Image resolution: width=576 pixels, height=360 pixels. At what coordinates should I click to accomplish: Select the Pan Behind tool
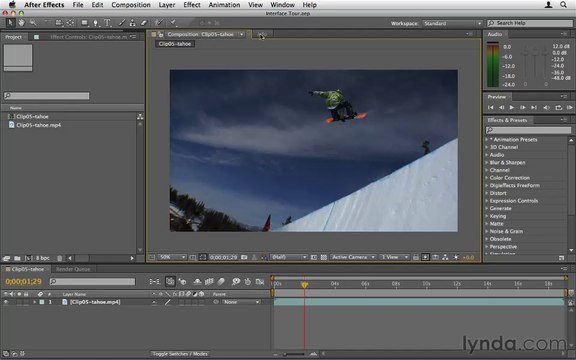pos(70,23)
